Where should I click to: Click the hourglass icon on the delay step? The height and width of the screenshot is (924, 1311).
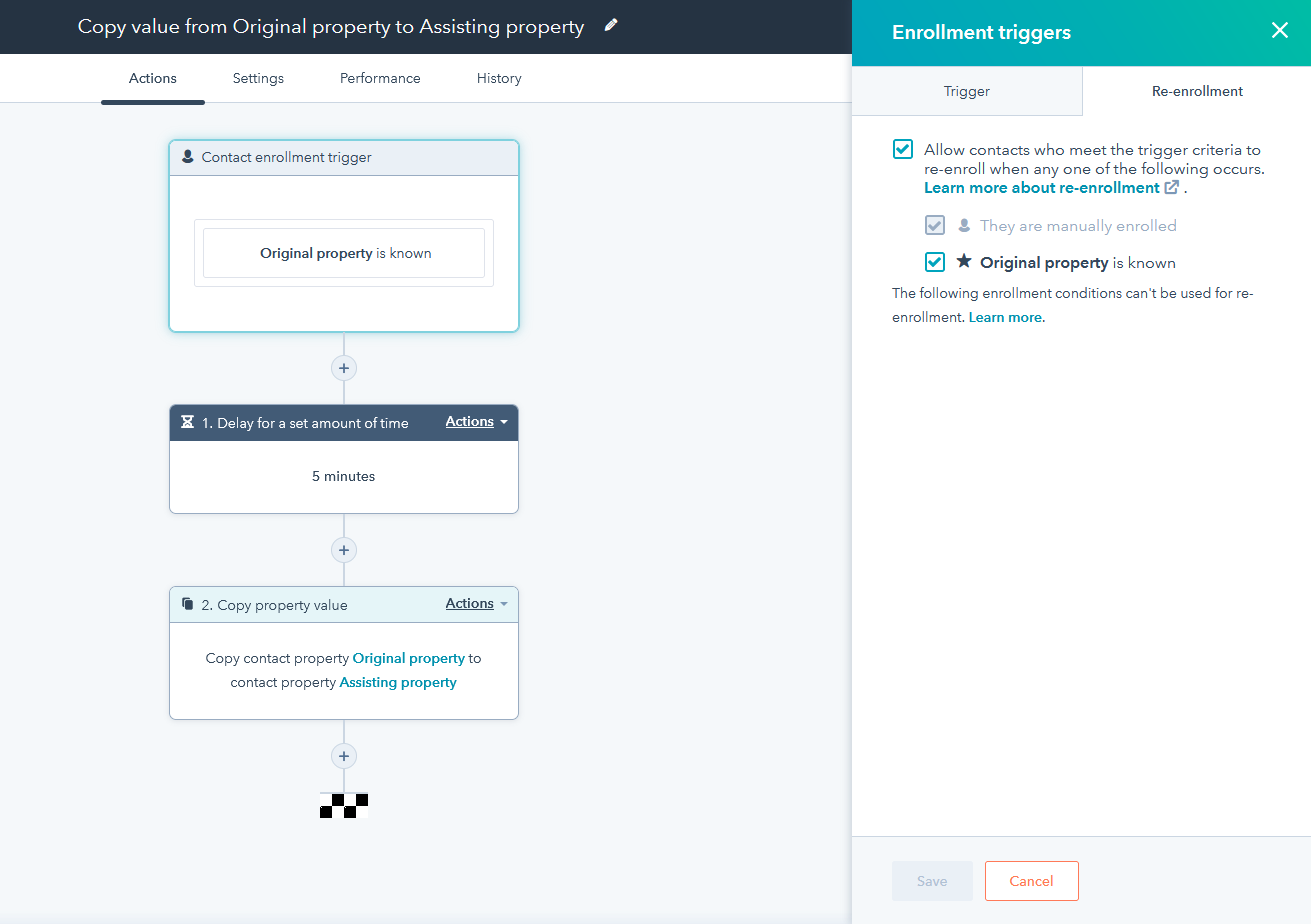tap(187, 422)
